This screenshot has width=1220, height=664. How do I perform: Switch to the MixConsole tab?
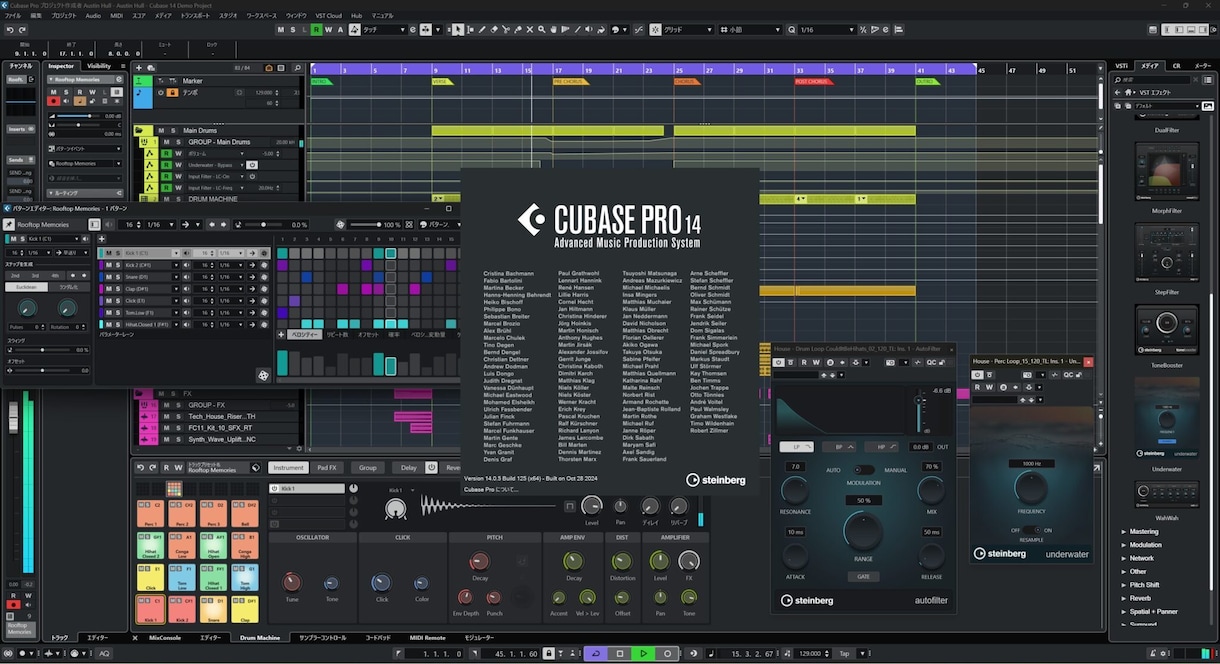(165, 637)
